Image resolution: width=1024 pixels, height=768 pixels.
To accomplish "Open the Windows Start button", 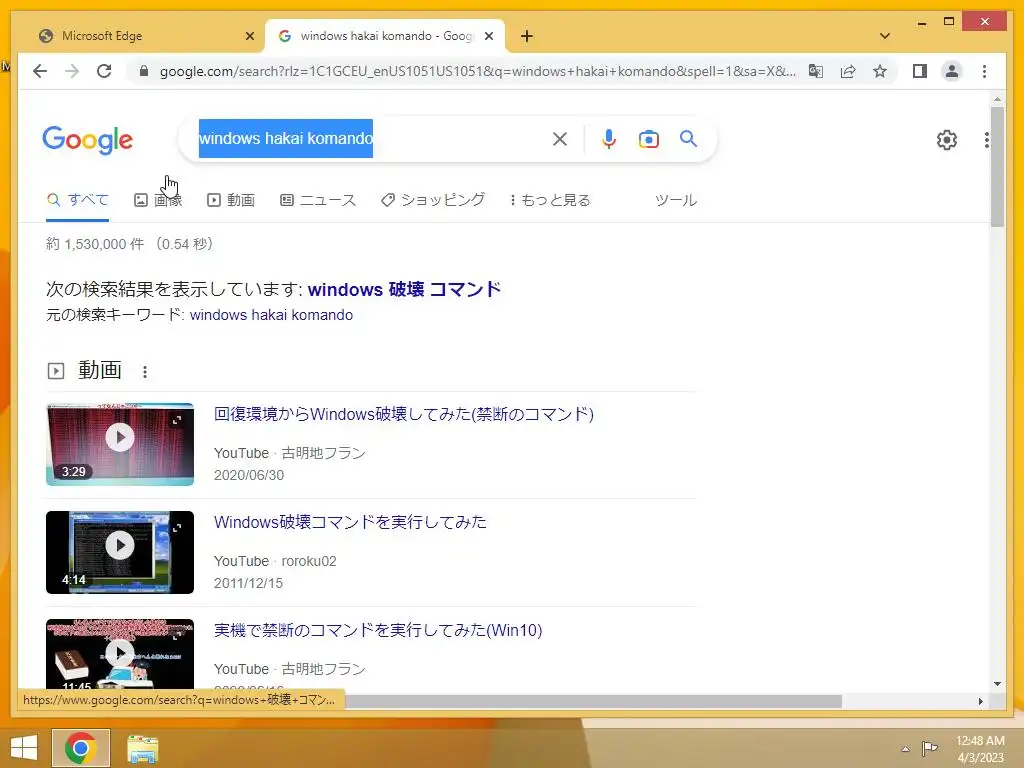I will (24, 748).
